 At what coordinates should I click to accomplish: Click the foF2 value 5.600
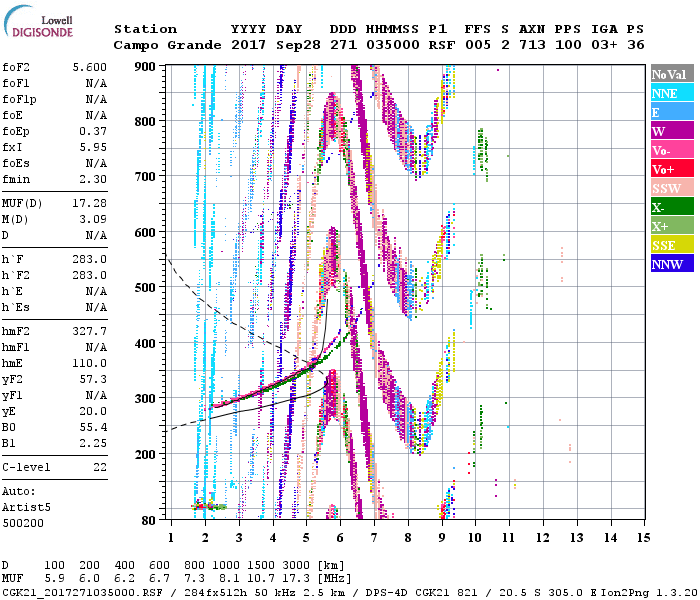(x=89, y=67)
